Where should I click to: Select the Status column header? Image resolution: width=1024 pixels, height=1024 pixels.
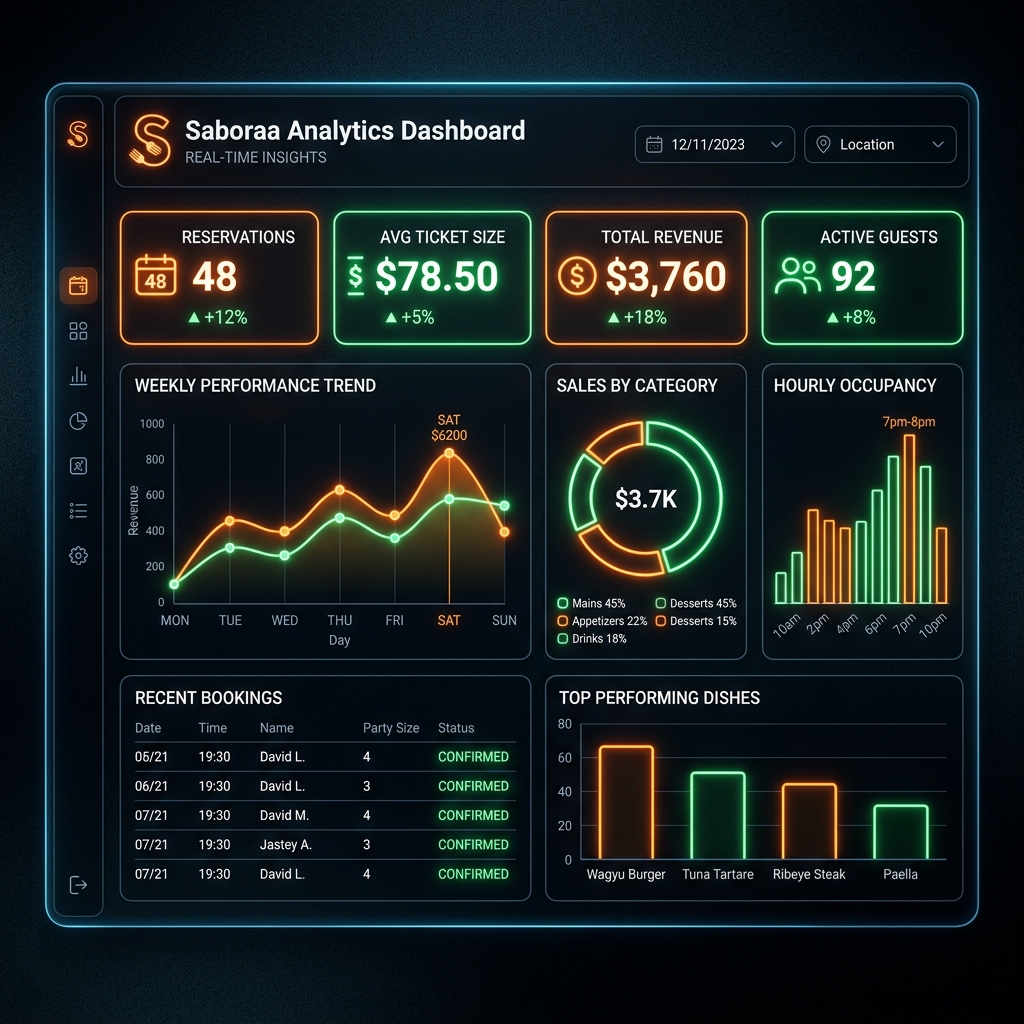point(456,728)
